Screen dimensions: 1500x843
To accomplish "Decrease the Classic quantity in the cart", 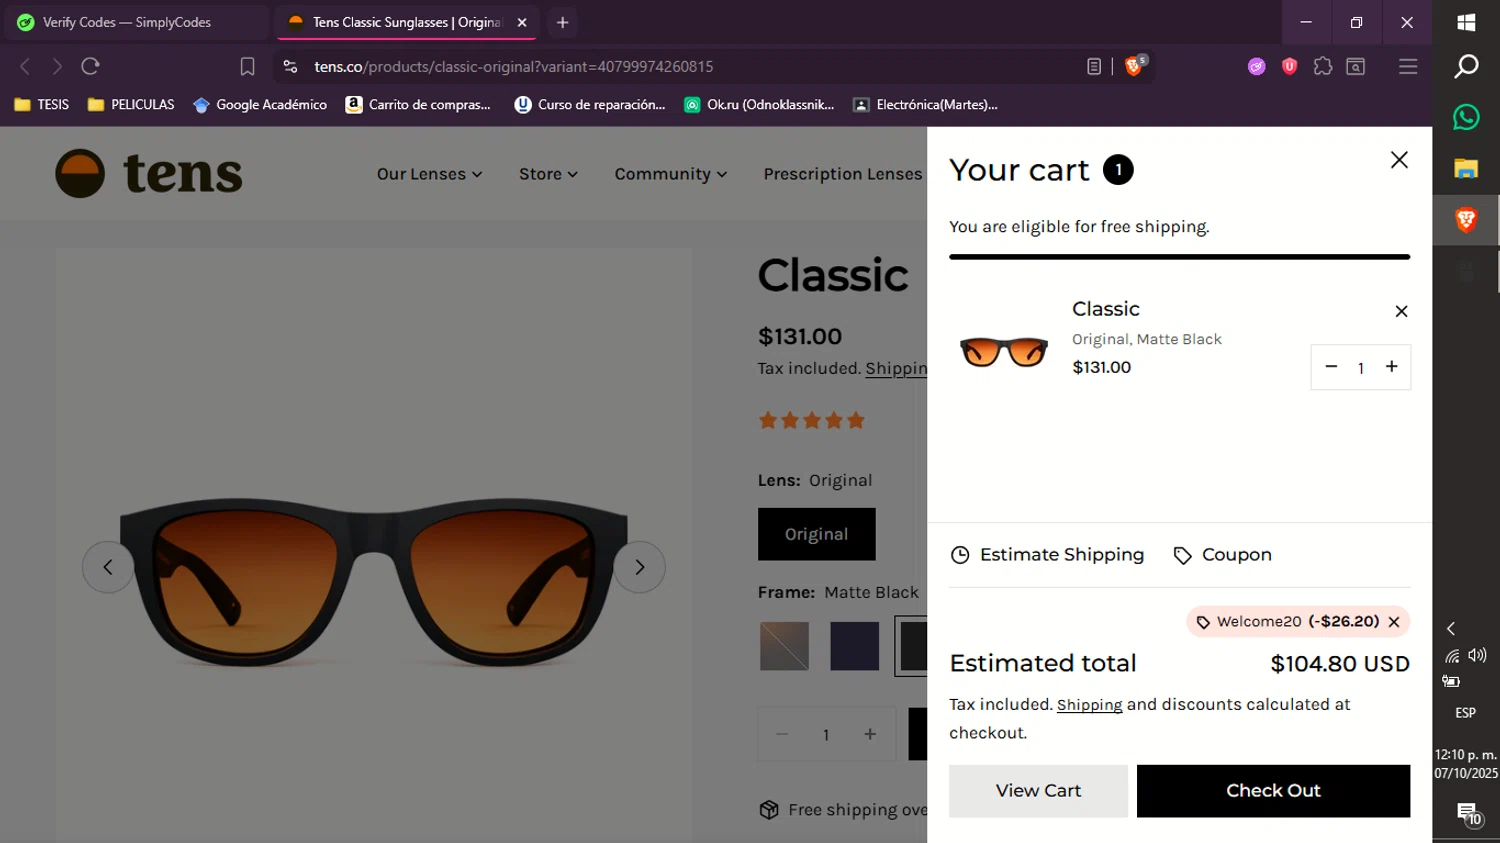I will click(1331, 367).
